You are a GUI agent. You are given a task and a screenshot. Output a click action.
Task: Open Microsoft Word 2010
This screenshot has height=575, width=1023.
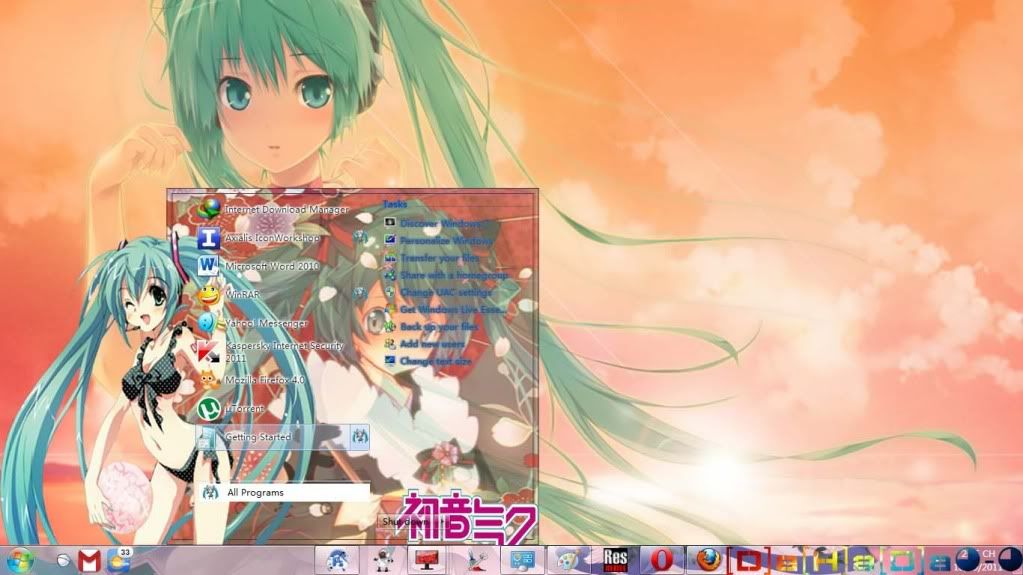pos(270,266)
